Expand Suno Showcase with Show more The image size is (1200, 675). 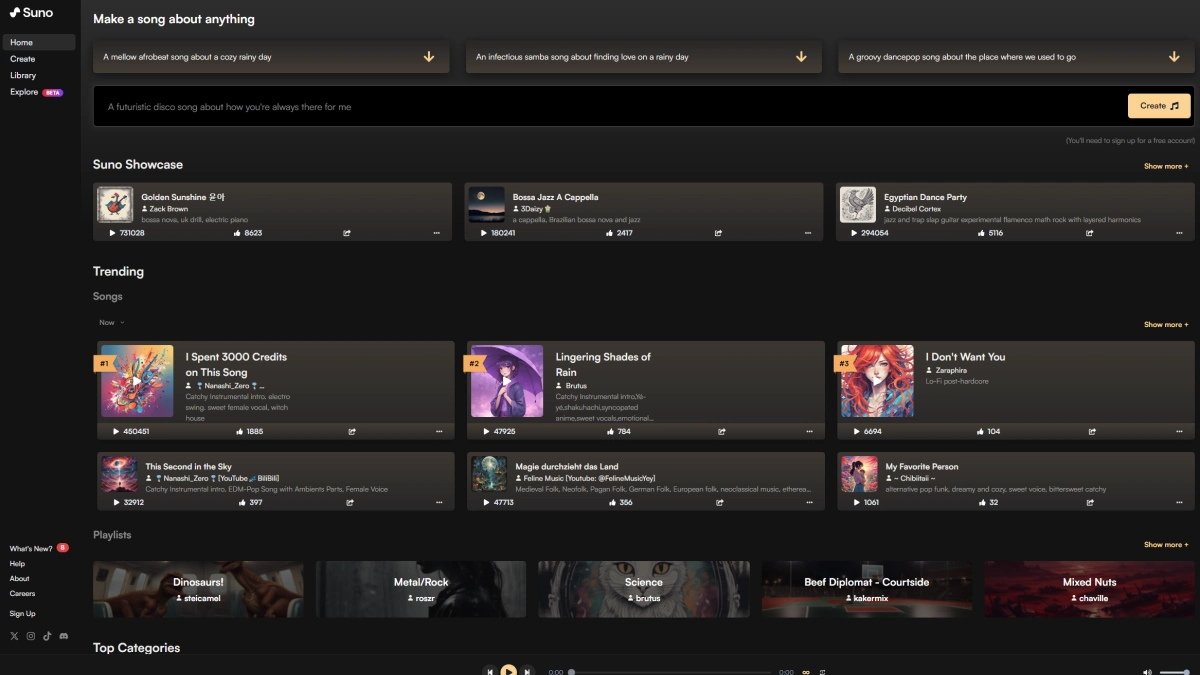click(1166, 166)
